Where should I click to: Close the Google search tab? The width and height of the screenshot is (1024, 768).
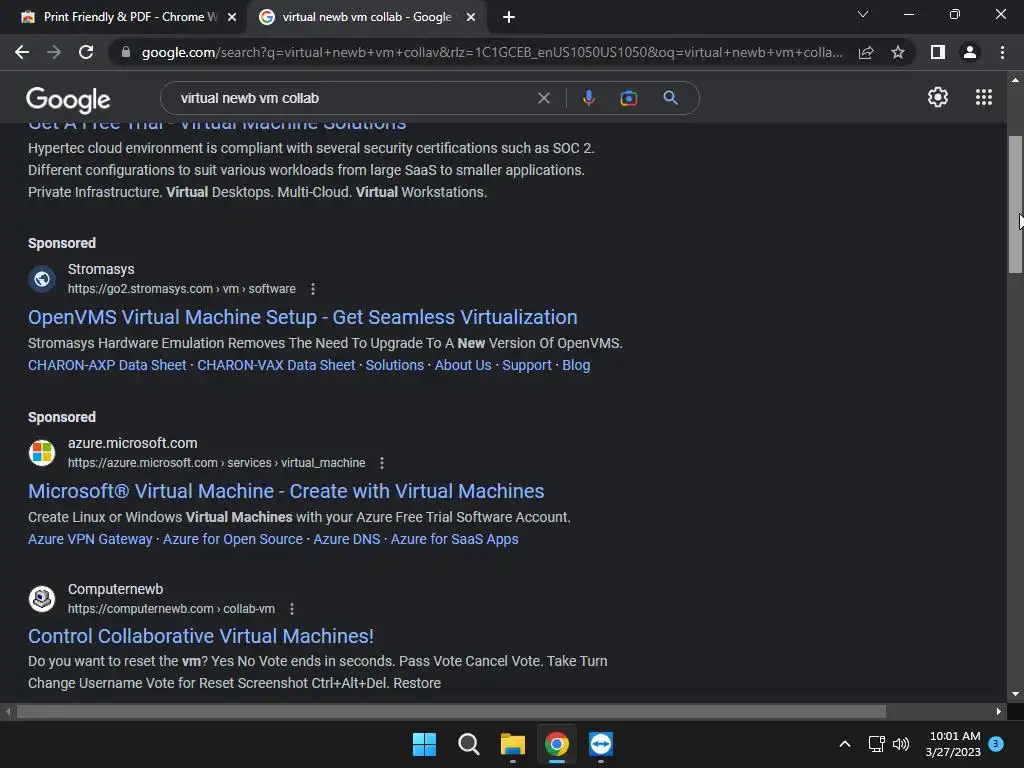tap(471, 17)
